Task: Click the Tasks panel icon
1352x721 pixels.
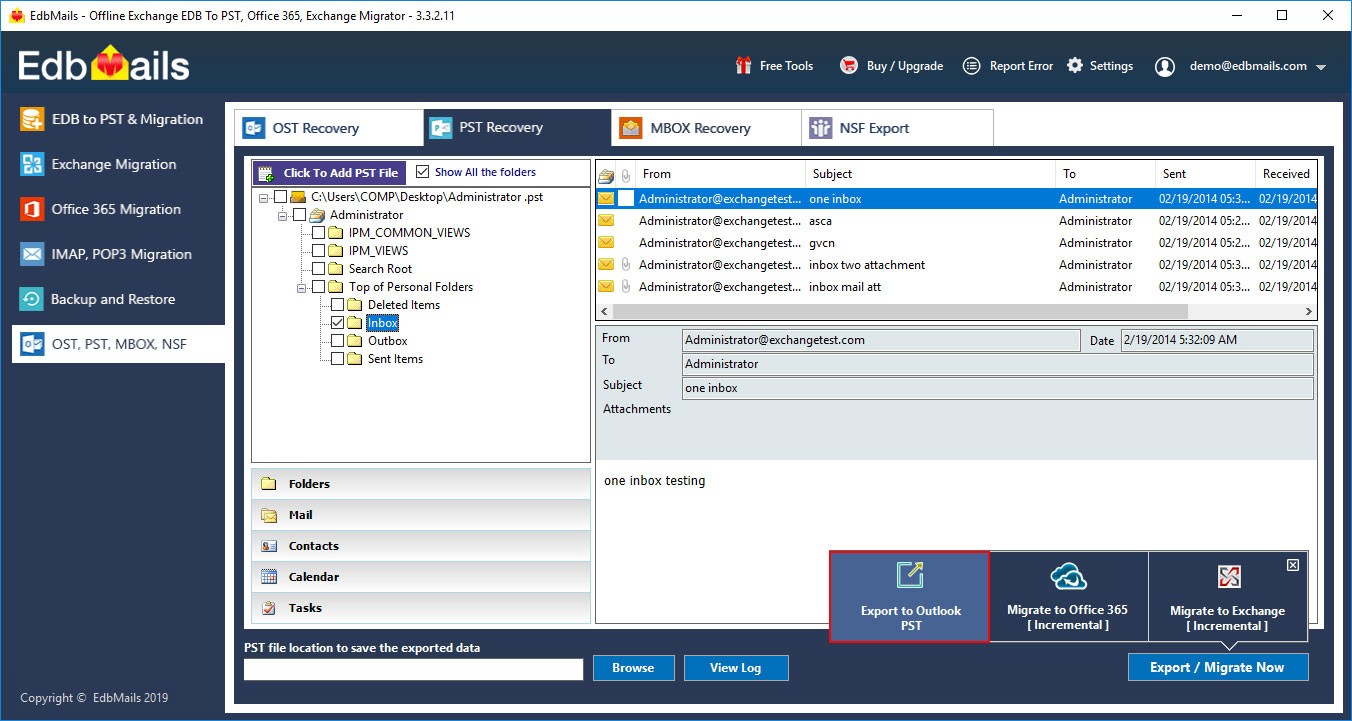Action: tap(269, 608)
